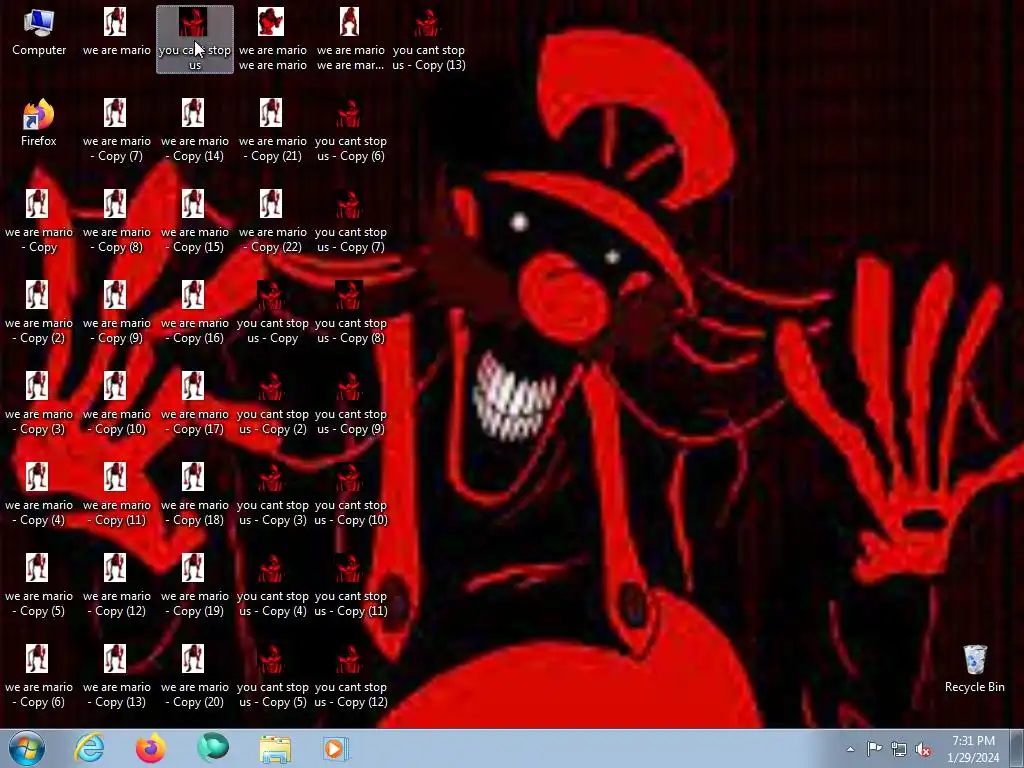
Task: Launch Internet Explorer from taskbar
Action: click(89, 748)
